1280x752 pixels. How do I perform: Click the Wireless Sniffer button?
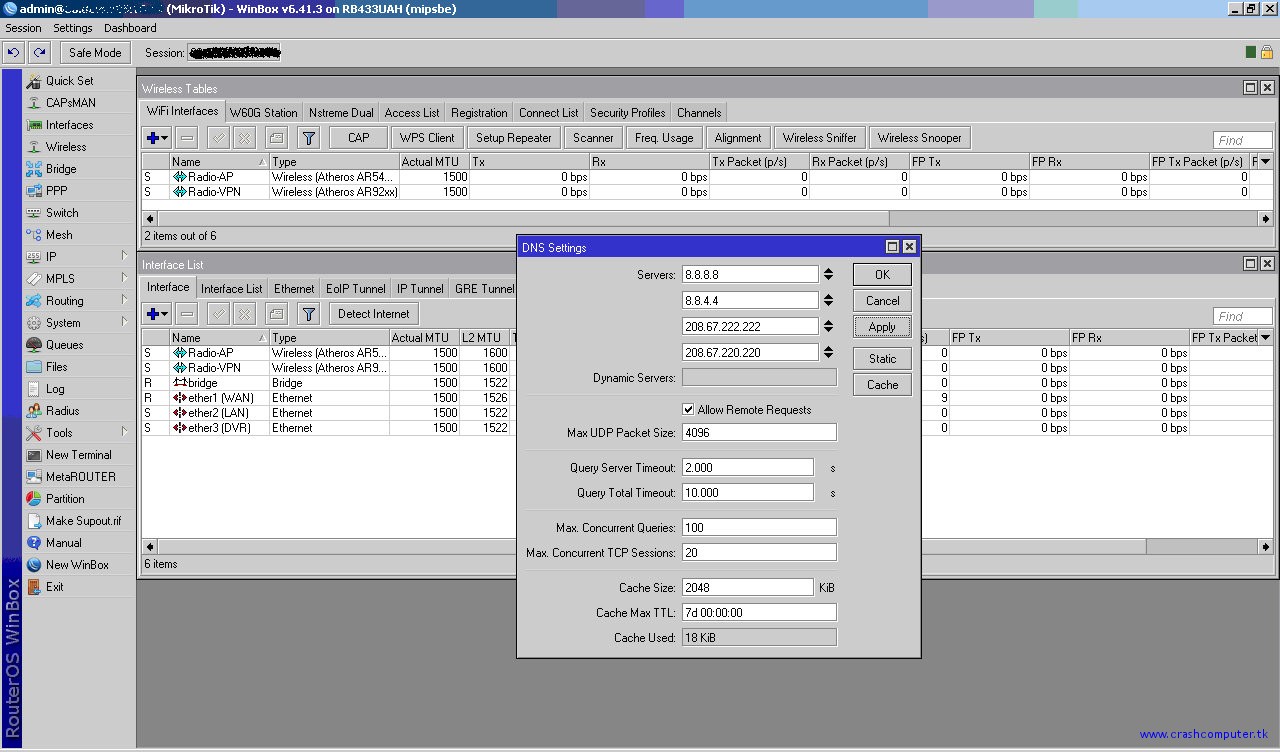(819, 138)
